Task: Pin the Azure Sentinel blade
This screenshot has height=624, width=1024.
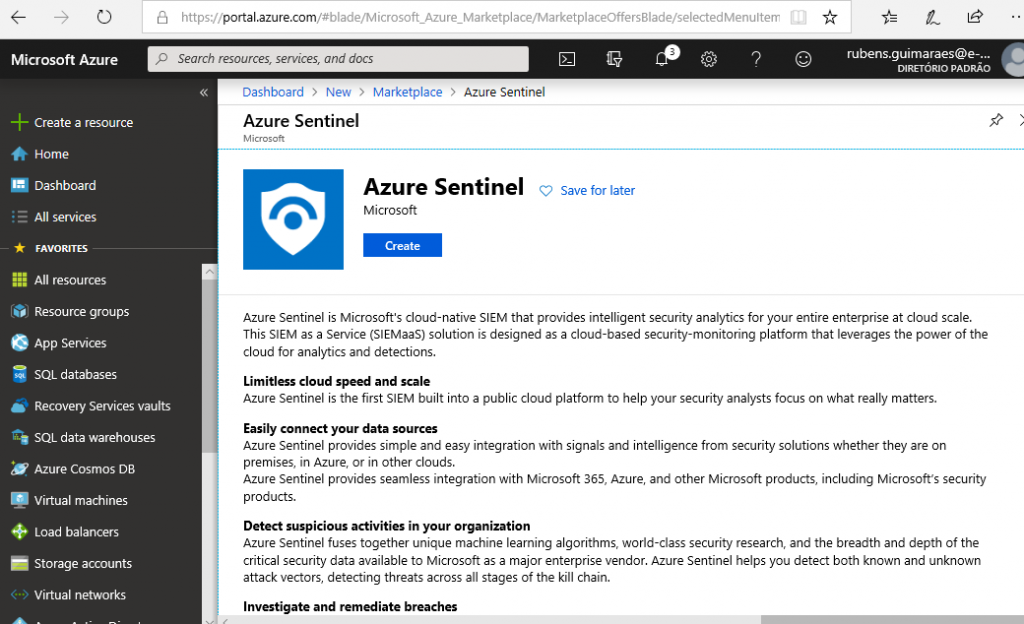Action: pyautogui.click(x=995, y=120)
